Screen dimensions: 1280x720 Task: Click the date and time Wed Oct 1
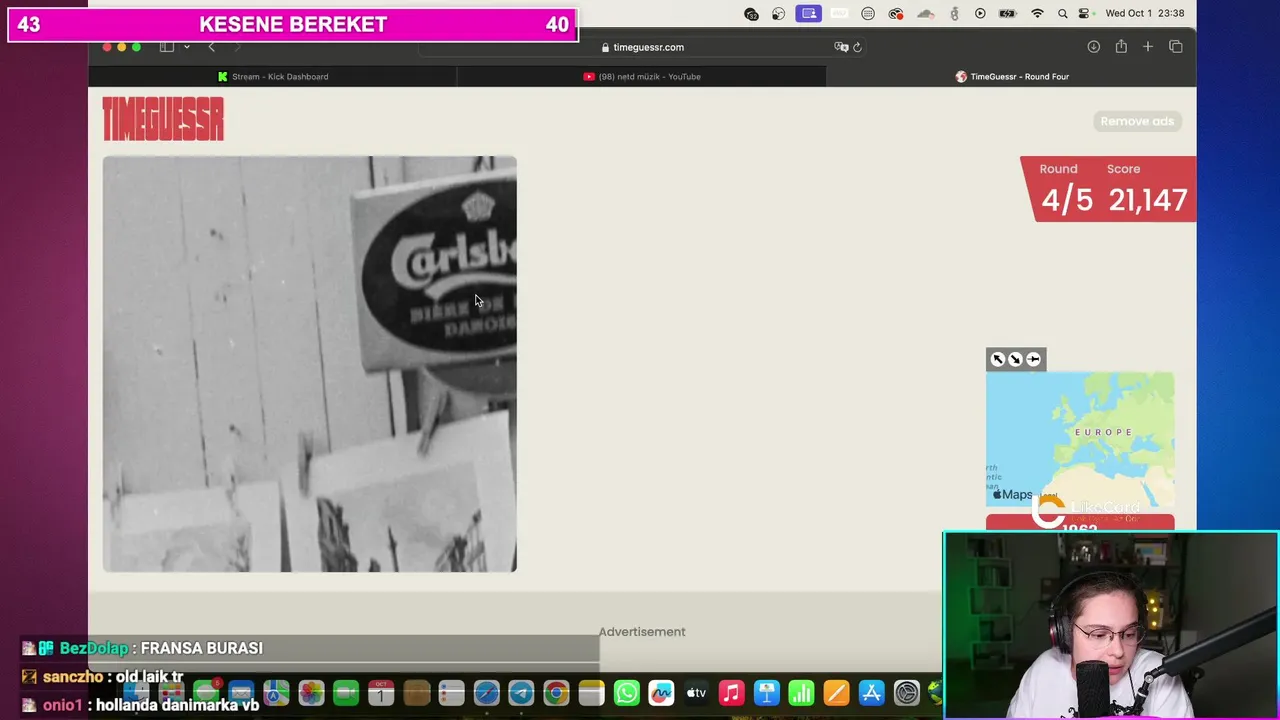pos(1145,13)
